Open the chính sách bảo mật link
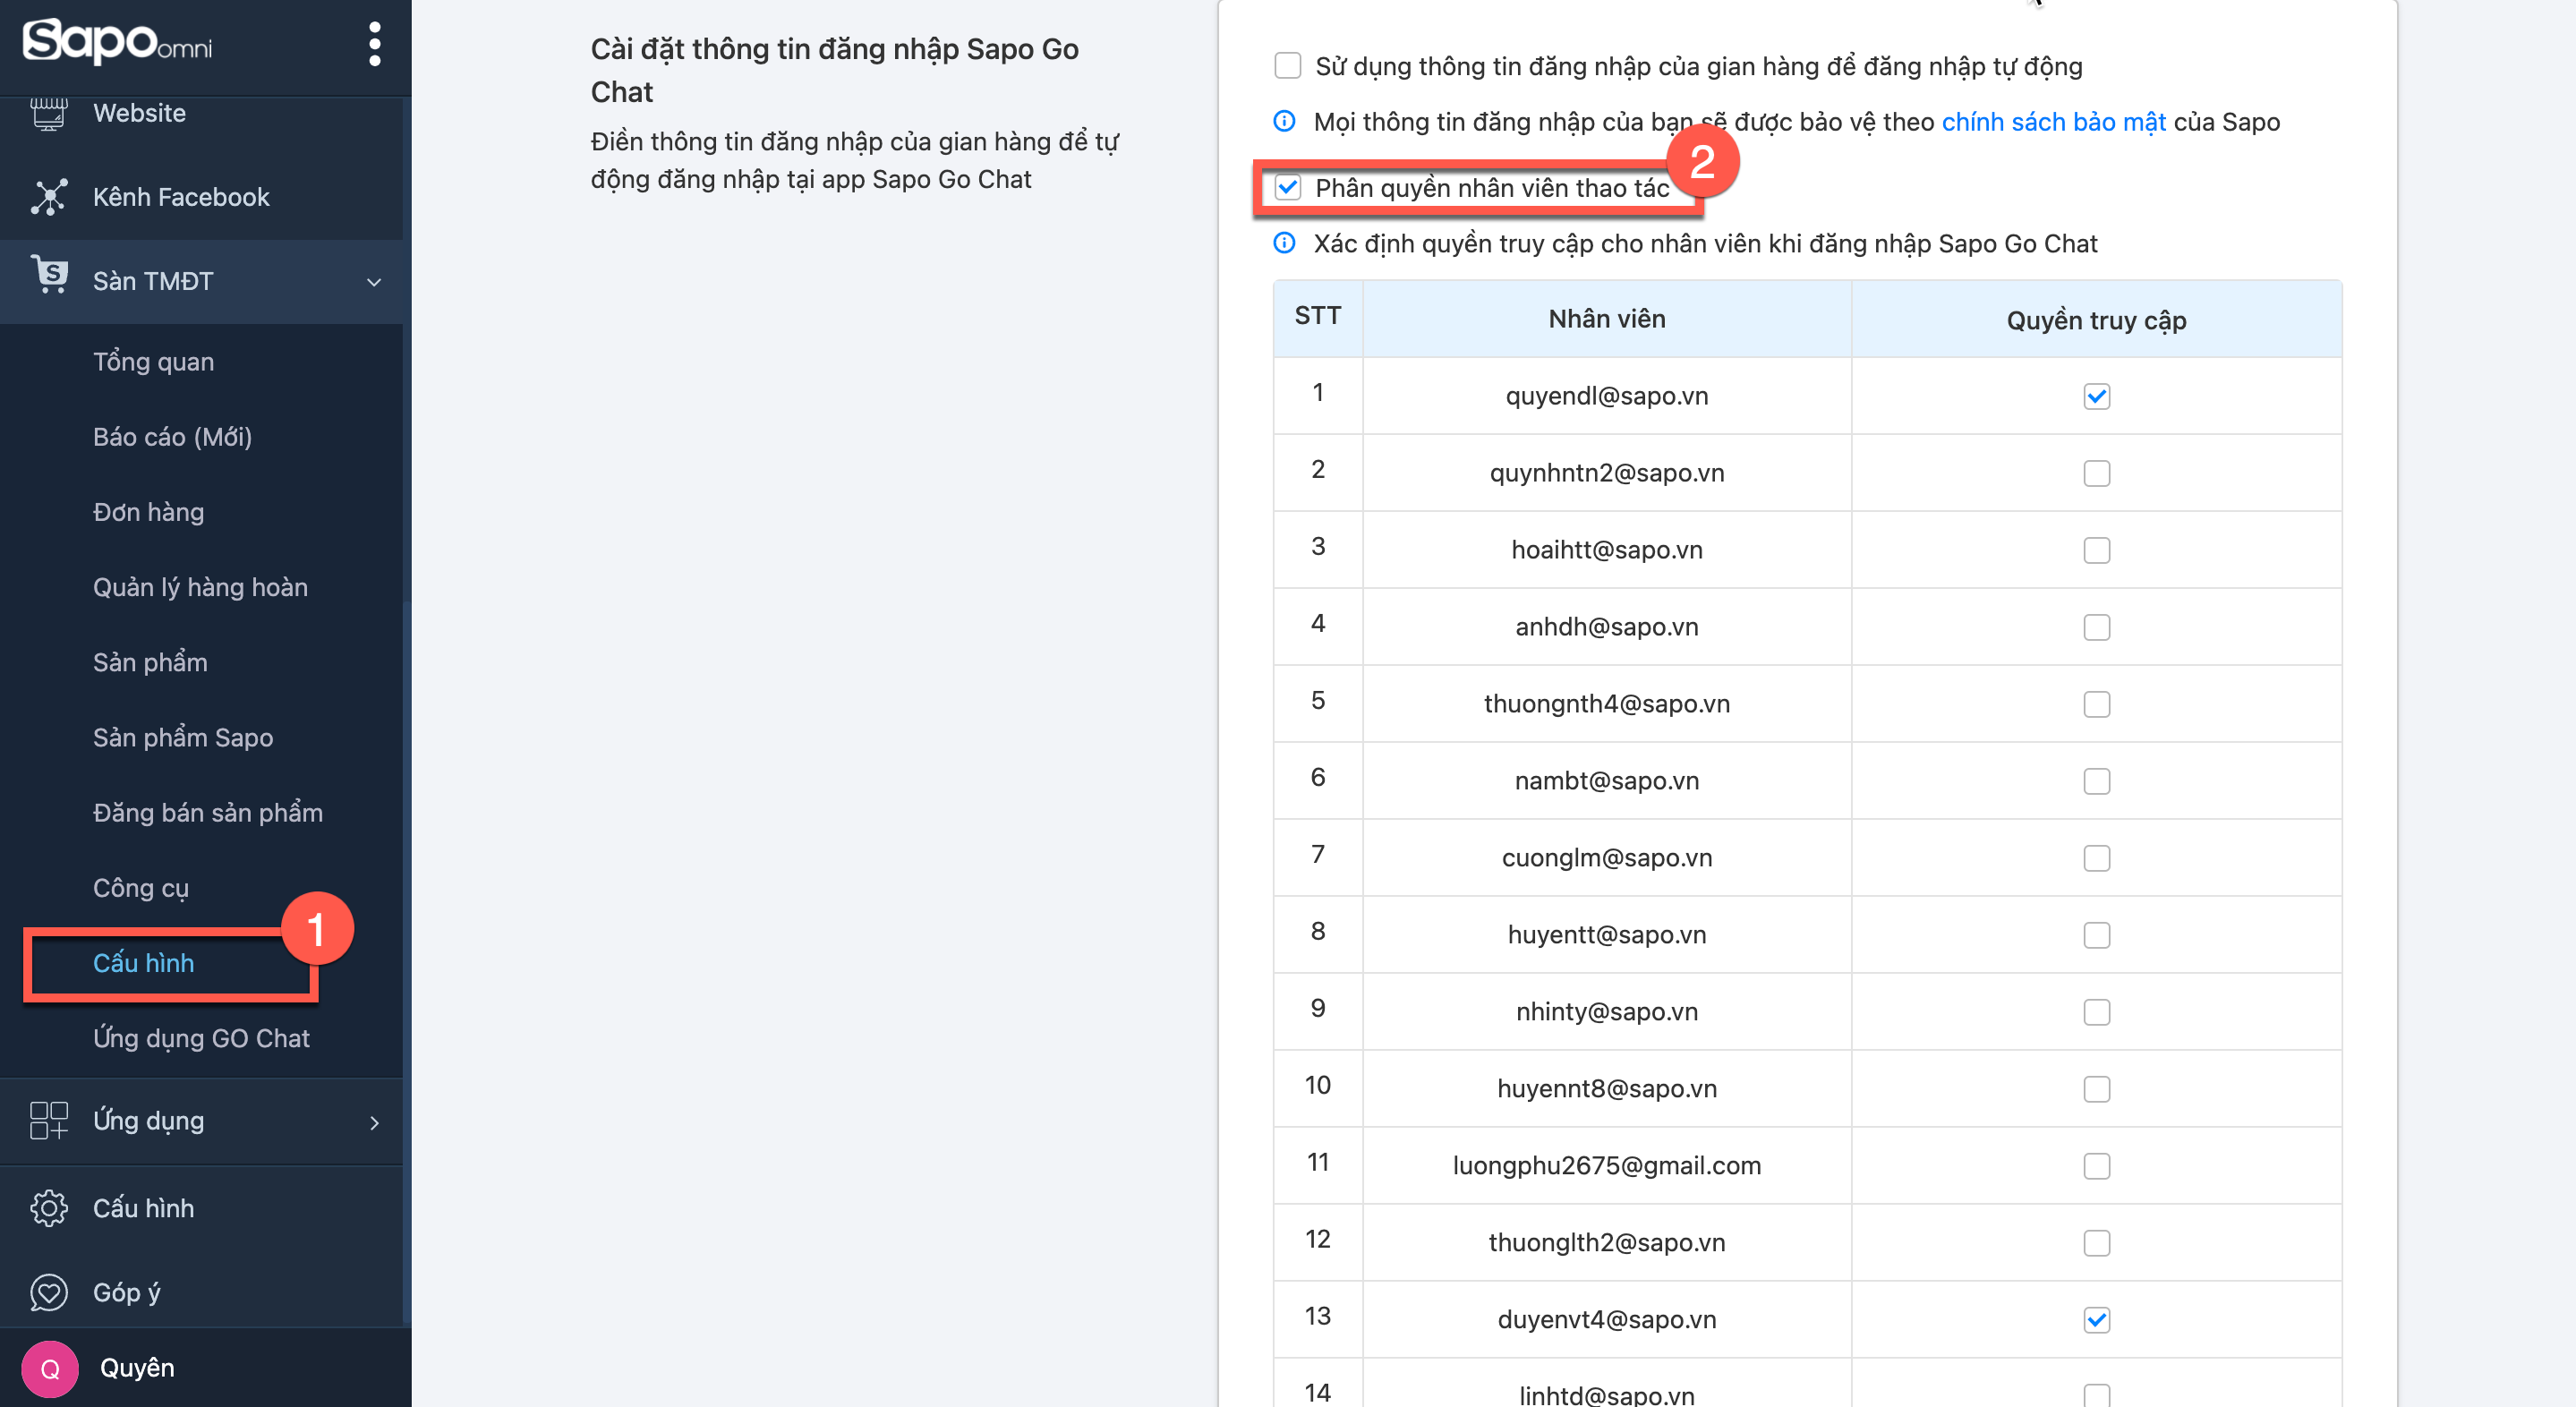The width and height of the screenshot is (2576, 1407). [2053, 122]
